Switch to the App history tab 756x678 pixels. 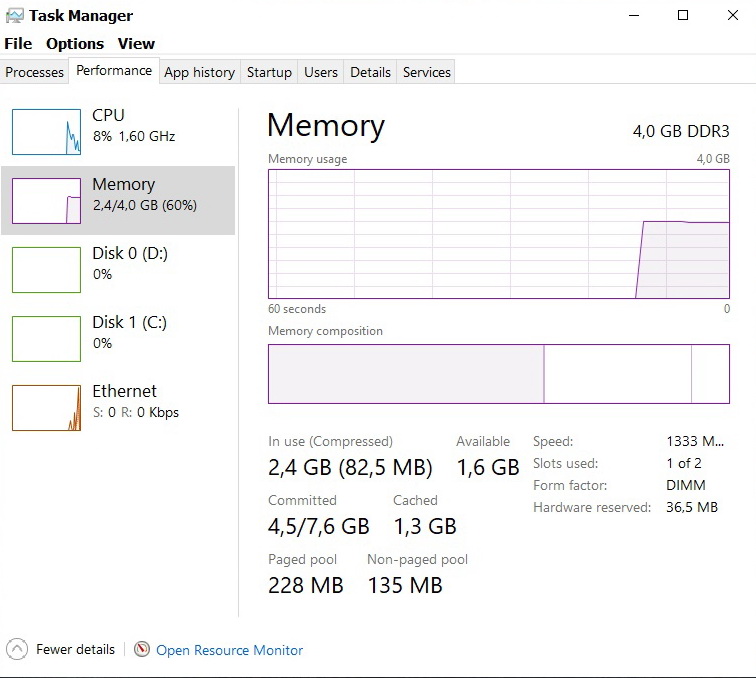point(199,72)
